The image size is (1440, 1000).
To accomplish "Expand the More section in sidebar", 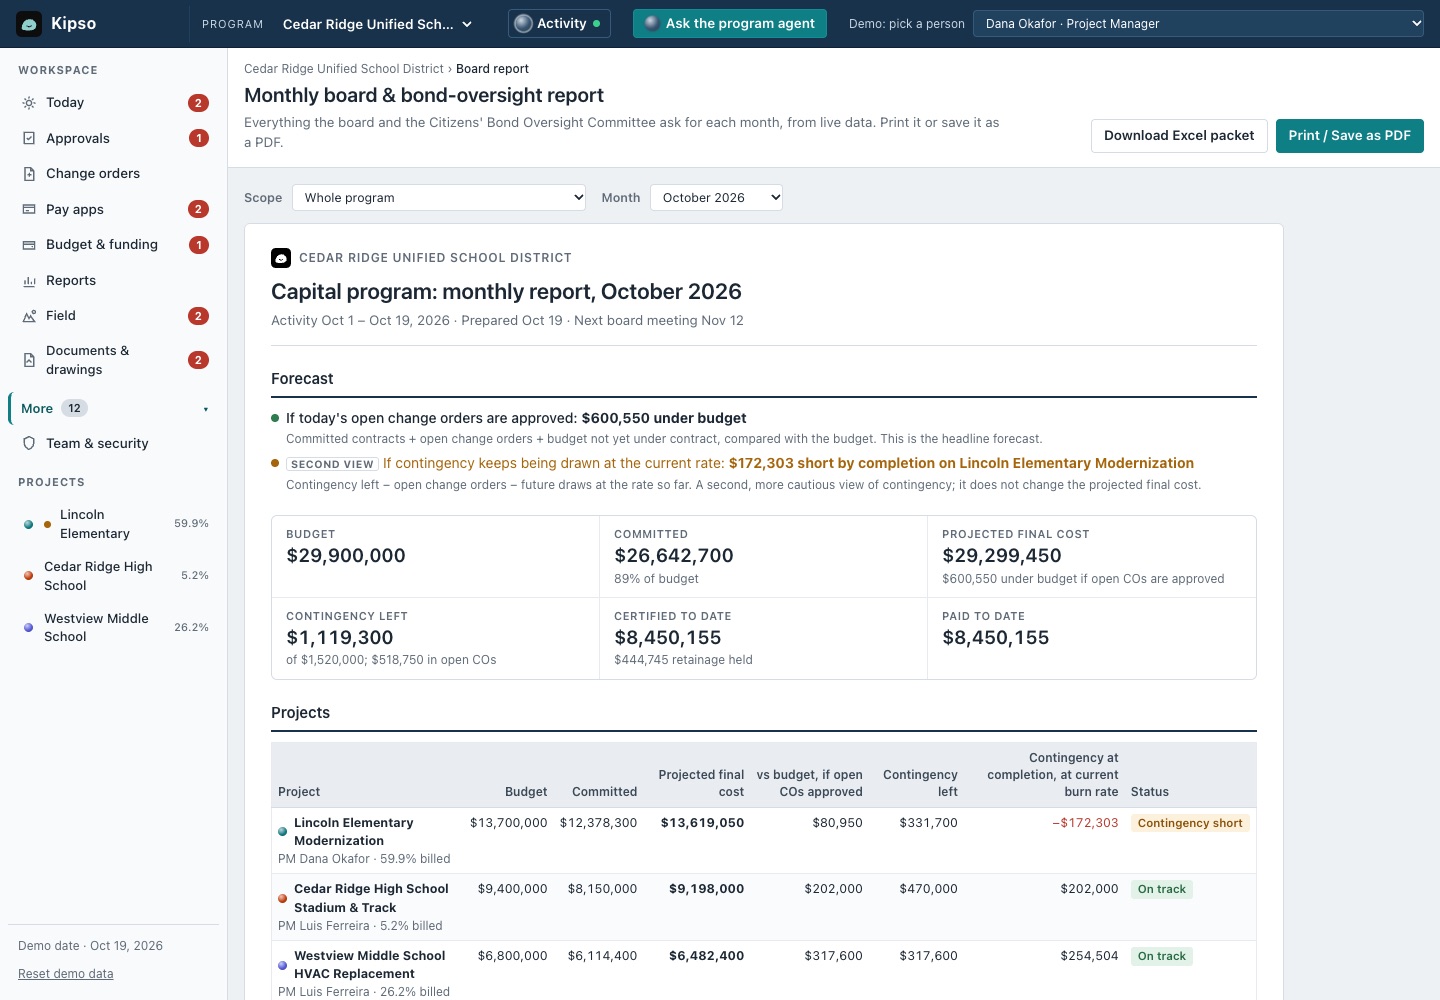I will pyautogui.click(x=115, y=408).
